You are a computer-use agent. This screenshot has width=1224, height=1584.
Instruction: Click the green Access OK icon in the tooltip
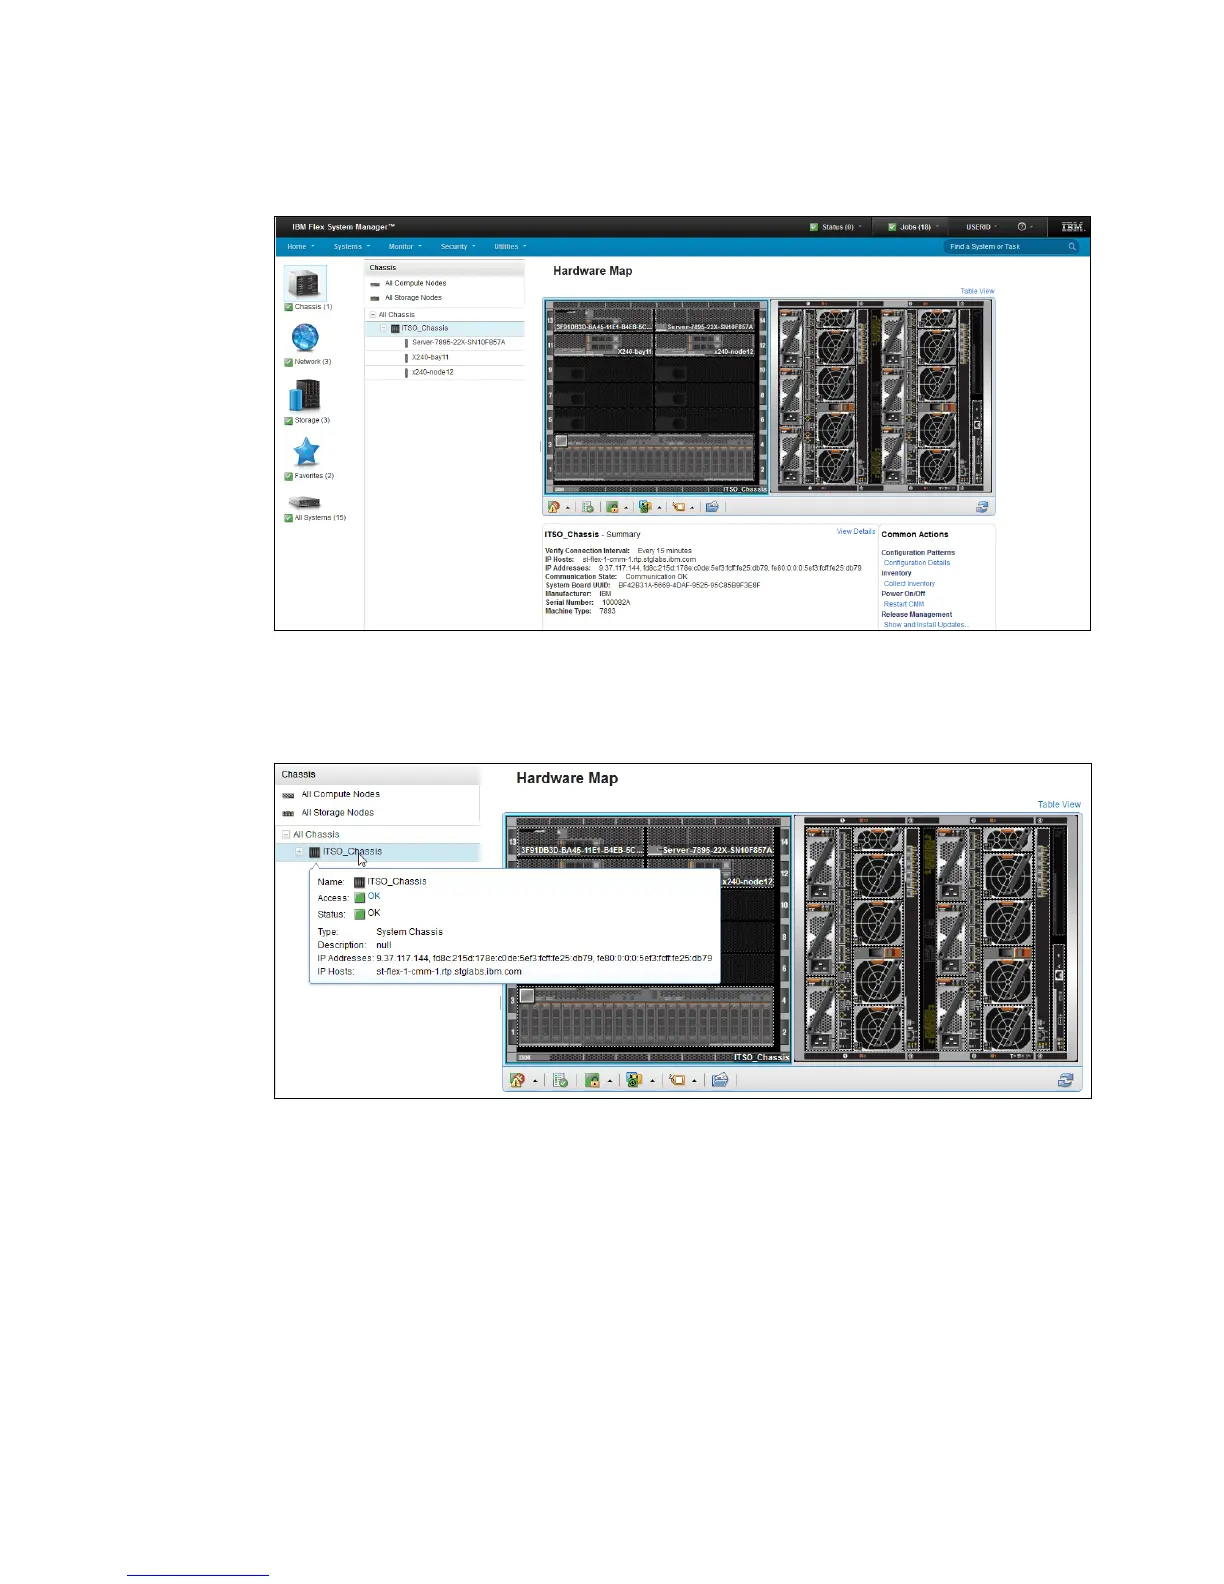pyautogui.click(x=360, y=898)
